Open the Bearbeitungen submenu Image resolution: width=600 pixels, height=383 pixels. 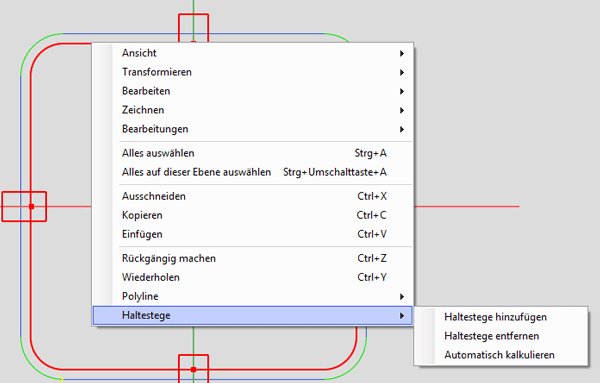253,129
